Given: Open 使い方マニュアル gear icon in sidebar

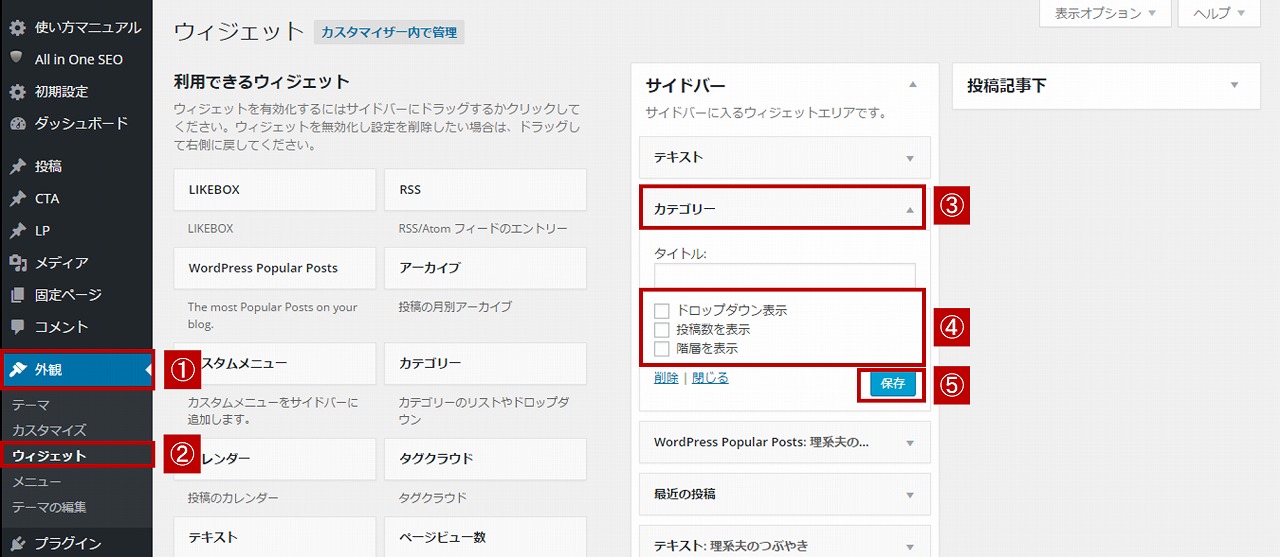Looking at the screenshot, I should point(17,27).
